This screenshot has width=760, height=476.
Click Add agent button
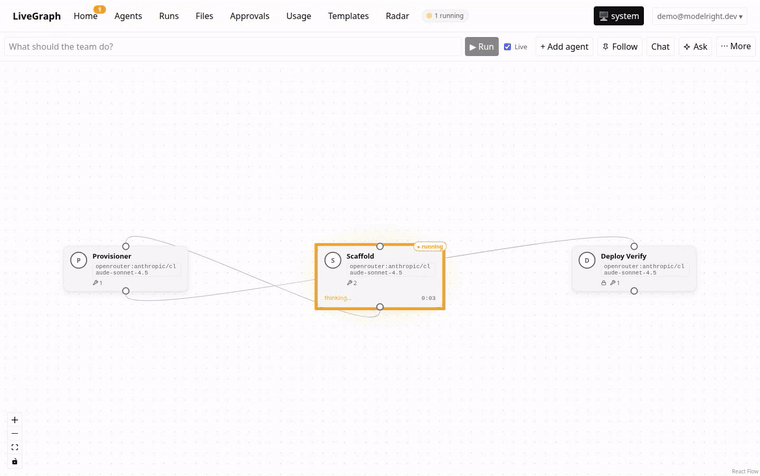pos(564,47)
